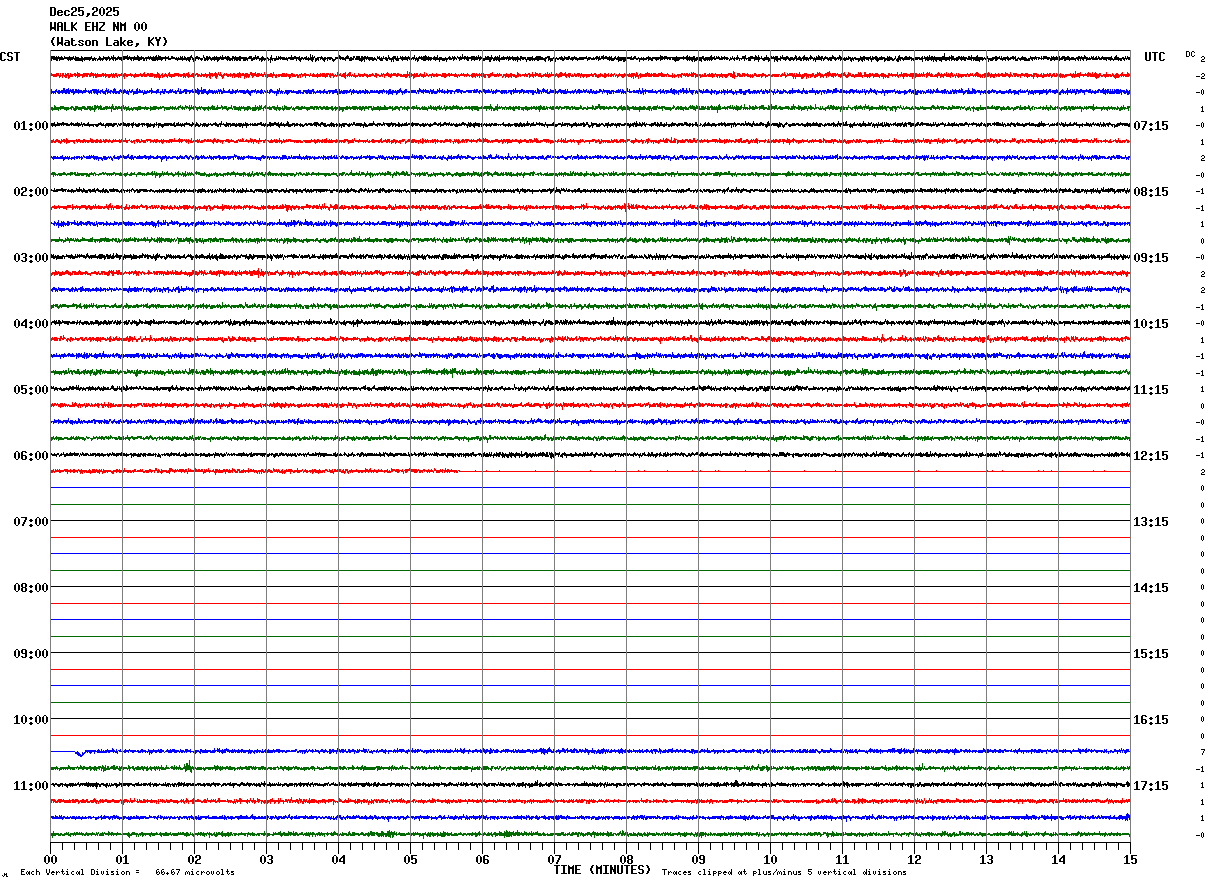Click the DC column header
The width and height of the screenshot is (1210, 886).
click(x=1190, y=54)
